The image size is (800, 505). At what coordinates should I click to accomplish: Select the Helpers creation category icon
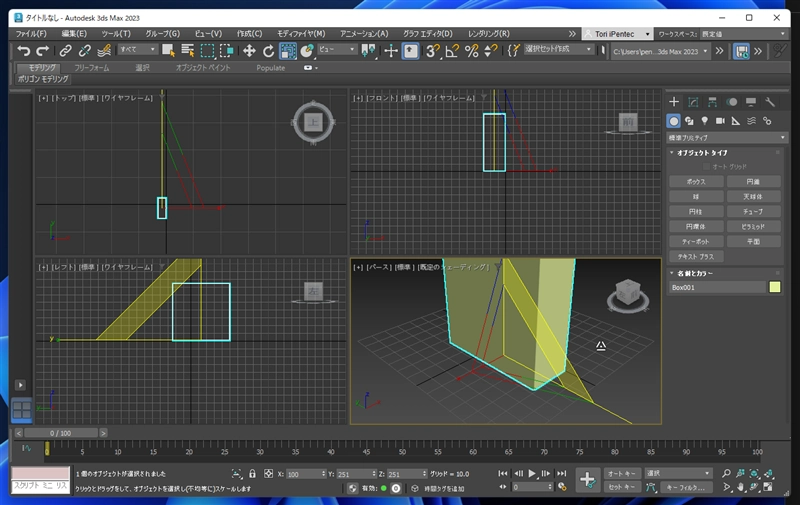point(736,121)
